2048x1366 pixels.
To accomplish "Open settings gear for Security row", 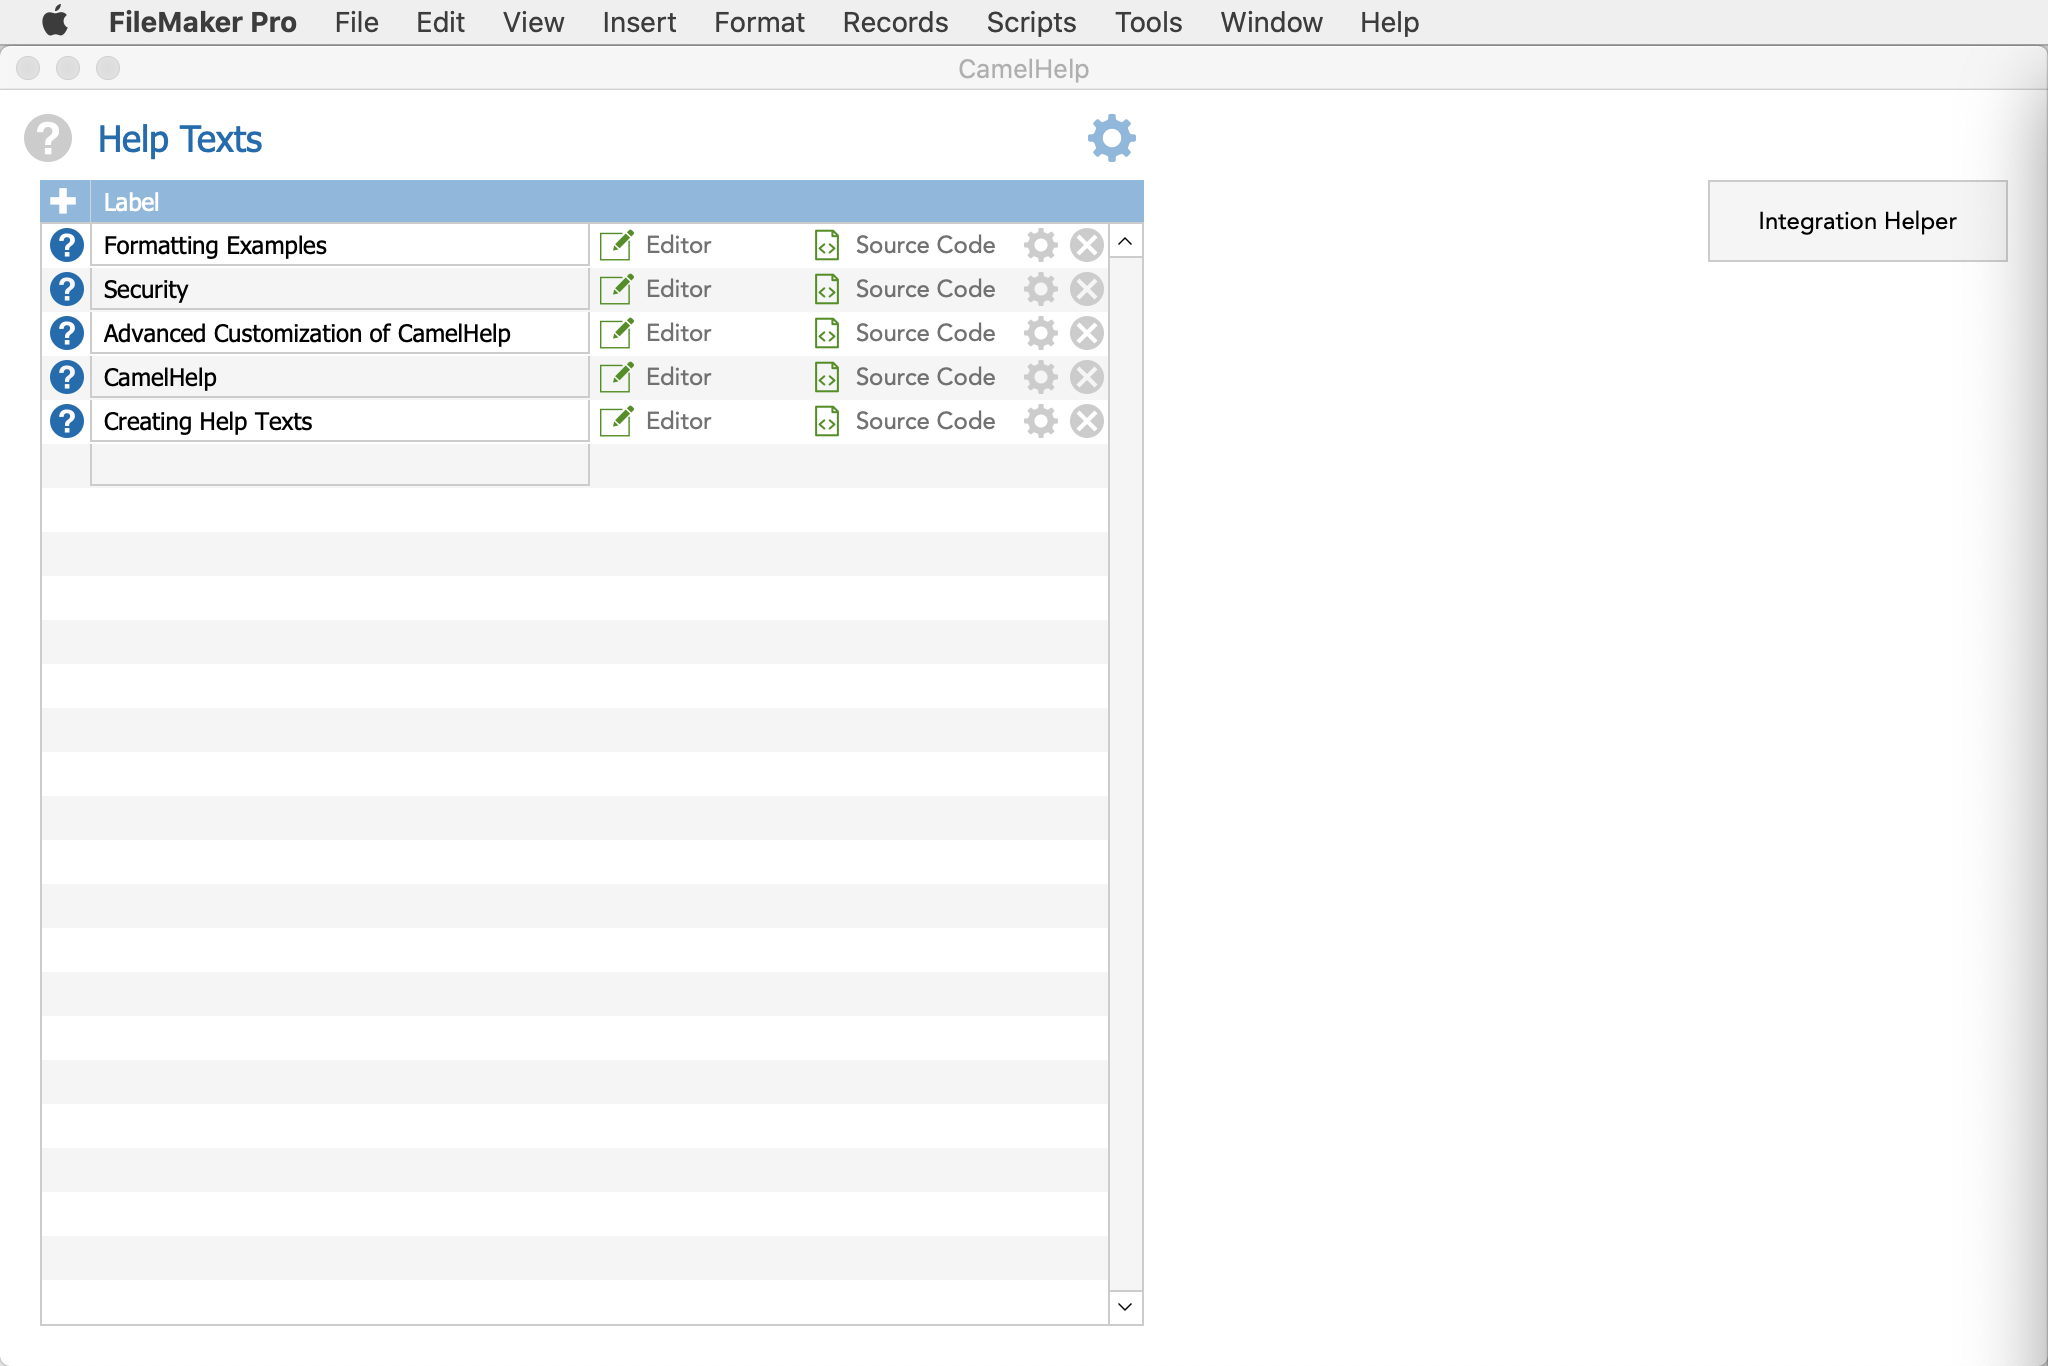I will 1041,289.
